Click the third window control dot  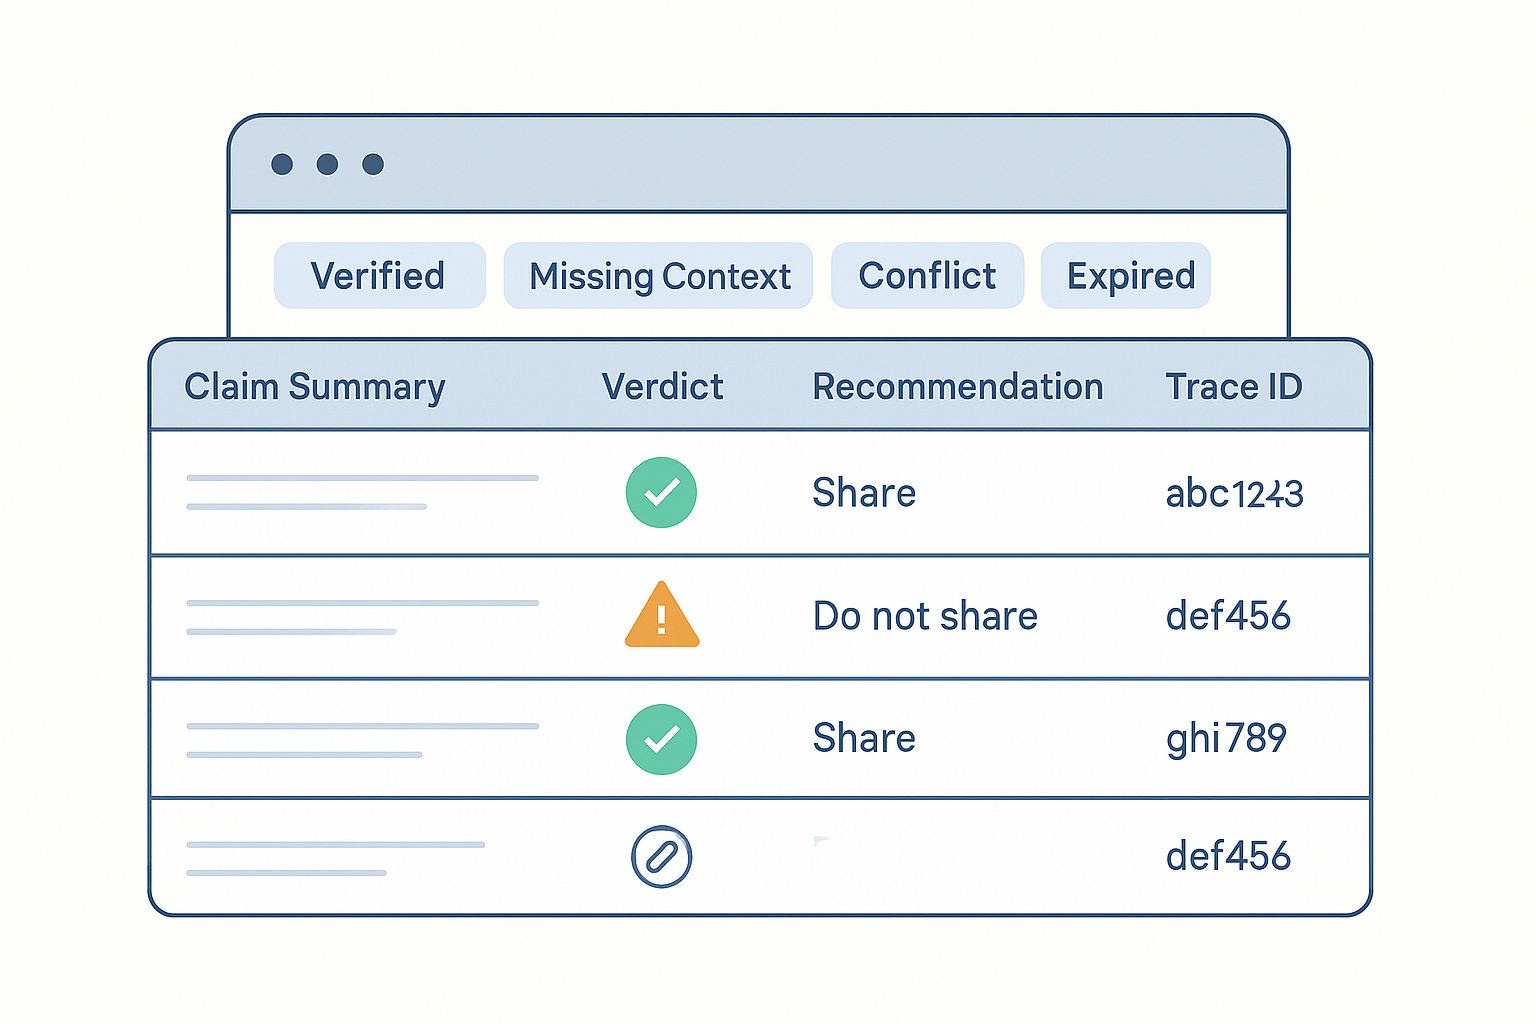point(372,163)
